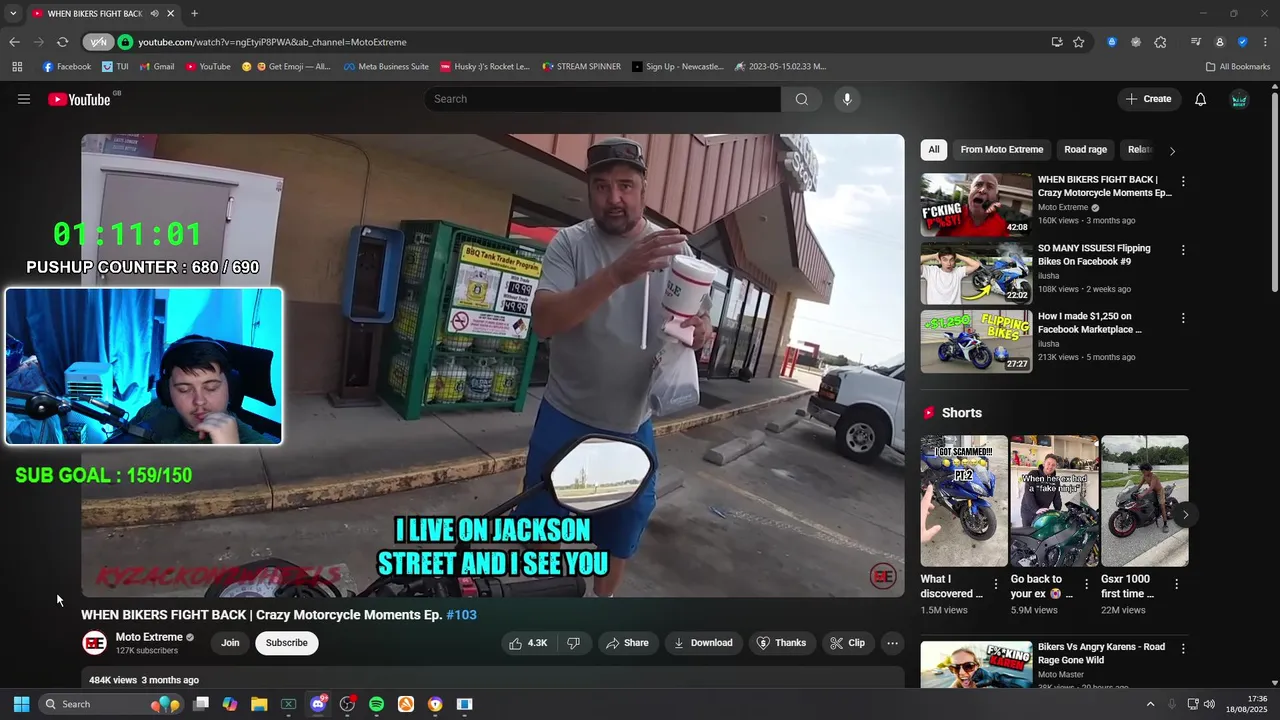Open 'Gsxr 1000 first time' short thumbnail

pyautogui.click(x=1145, y=501)
